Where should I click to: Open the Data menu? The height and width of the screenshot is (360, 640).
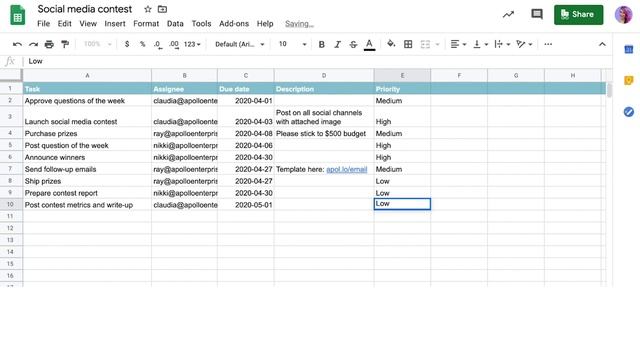click(175, 24)
